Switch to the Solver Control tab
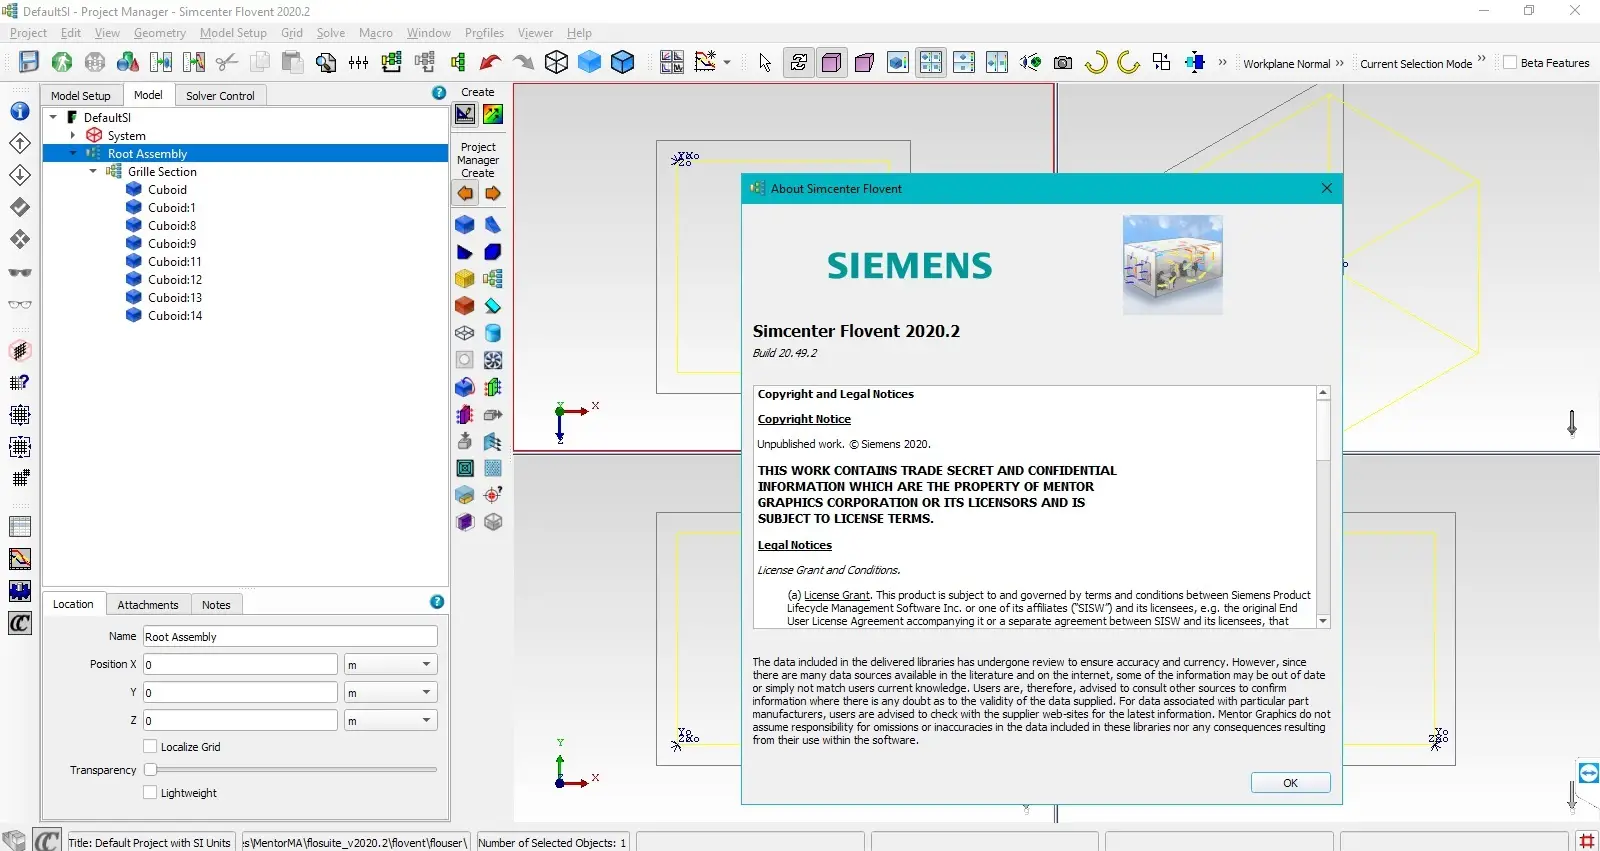Screen dimensions: 1600x851 click(x=220, y=95)
